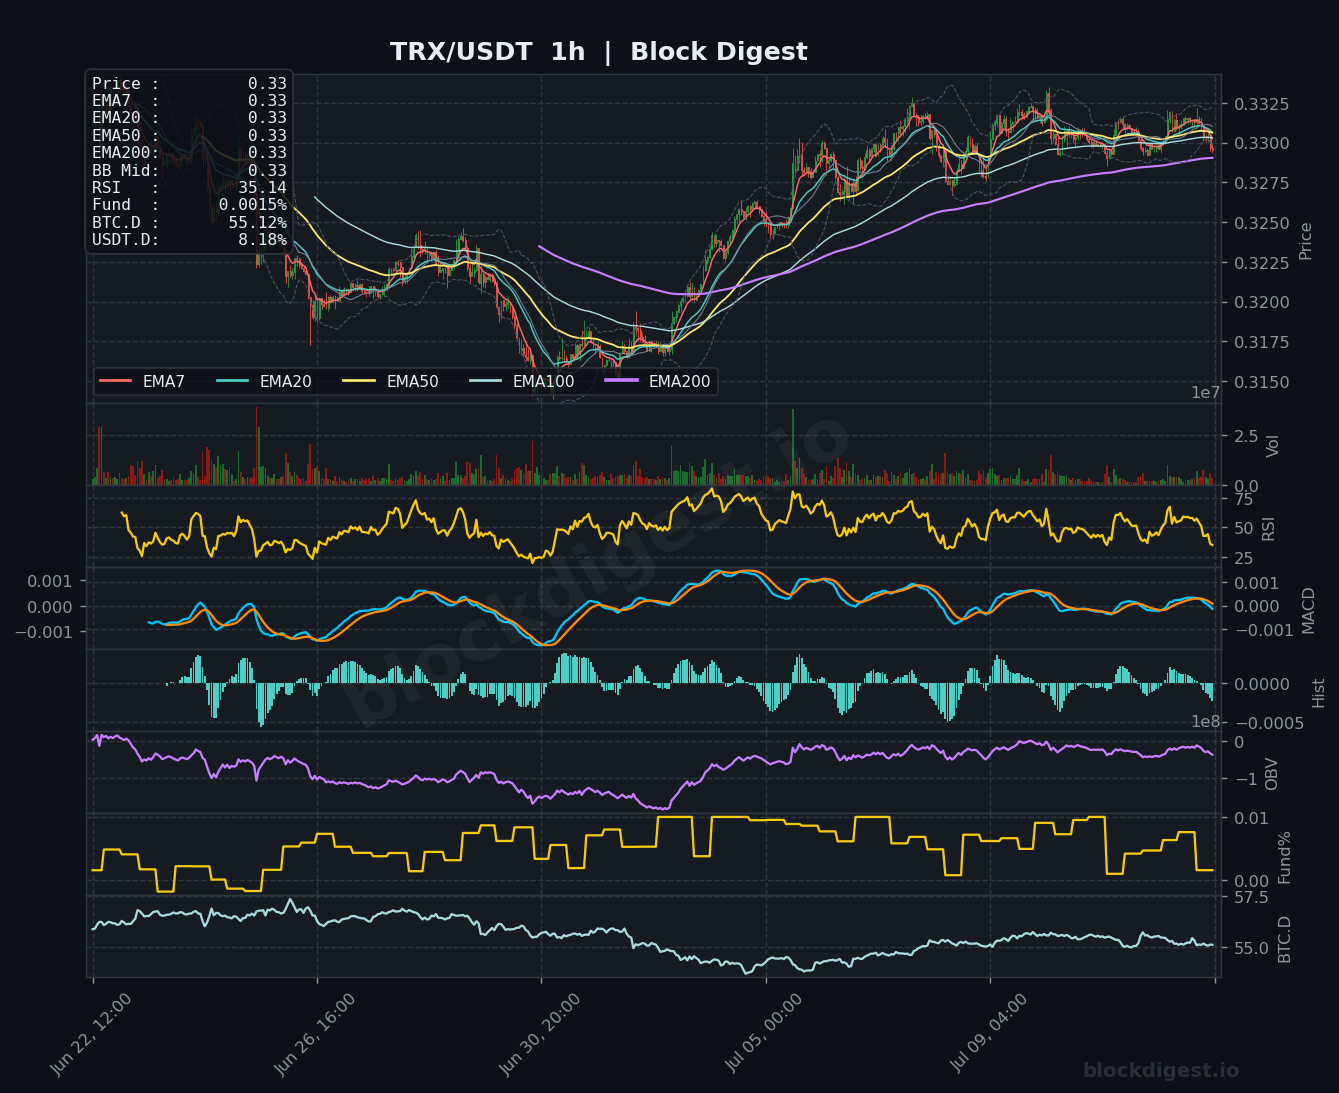Click the BTC.D 55.0 axis tick

pyautogui.click(x=1251, y=948)
